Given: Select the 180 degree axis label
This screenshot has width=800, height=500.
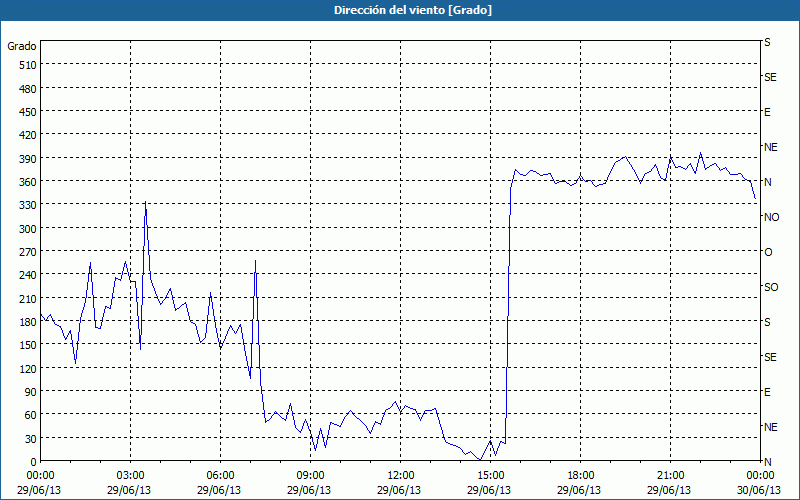Looking at the screenshot, I should pyautogui.click(x=29, y=322).
